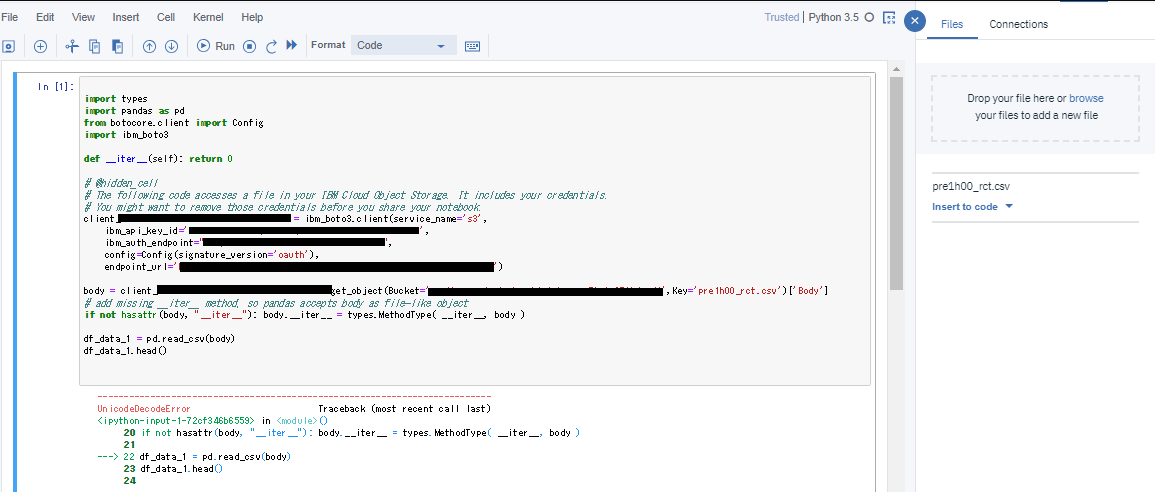The image size is (1155, 492).
Task: Click the browse link to upload file
Action: (x=1086, y=98)
